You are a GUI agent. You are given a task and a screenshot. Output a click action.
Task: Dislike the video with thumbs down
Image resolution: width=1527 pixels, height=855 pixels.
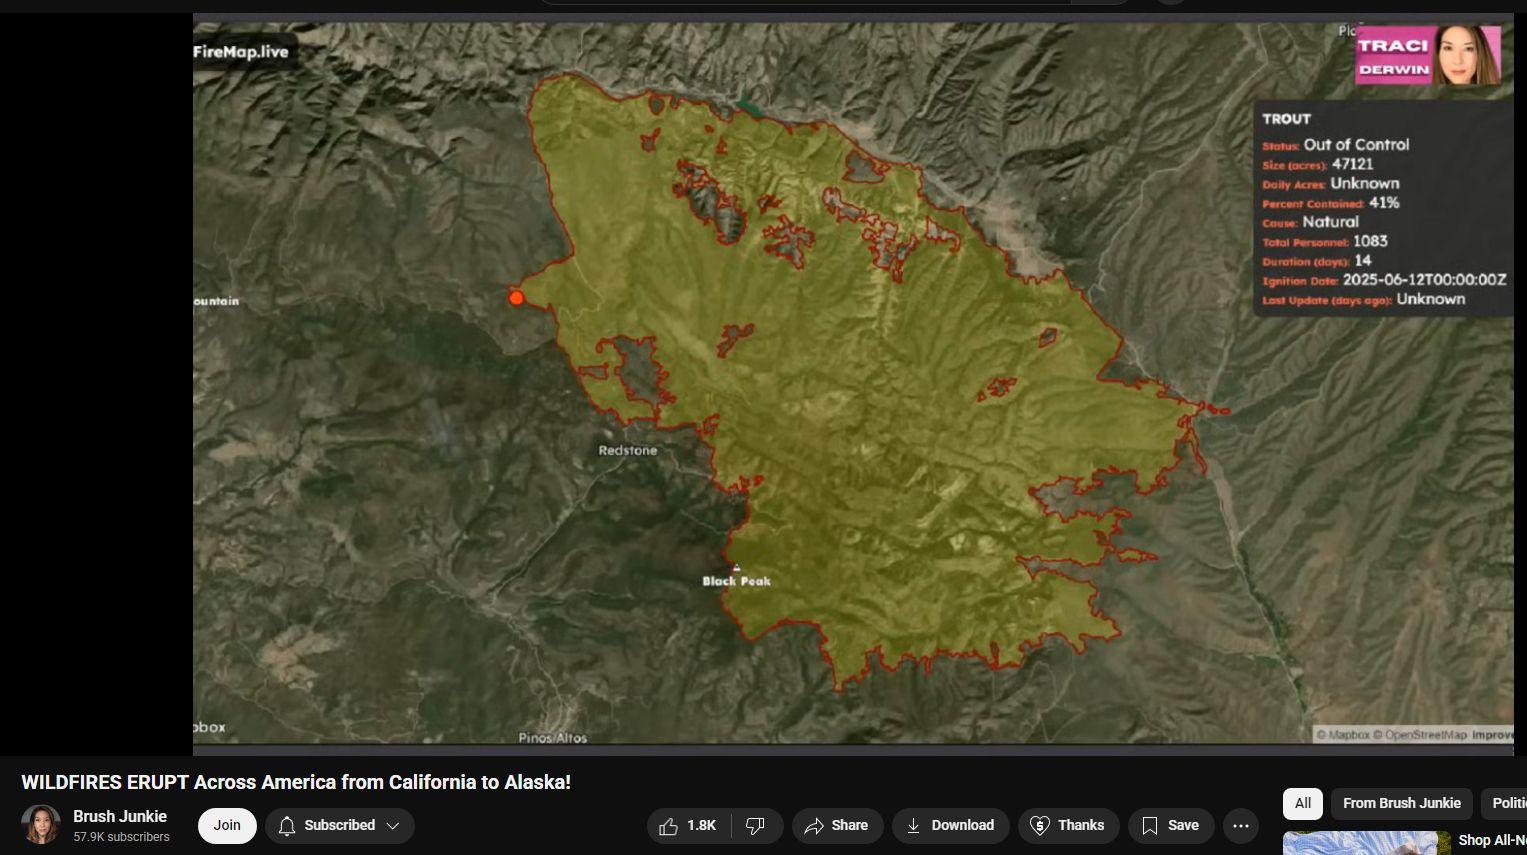[757, 825]
